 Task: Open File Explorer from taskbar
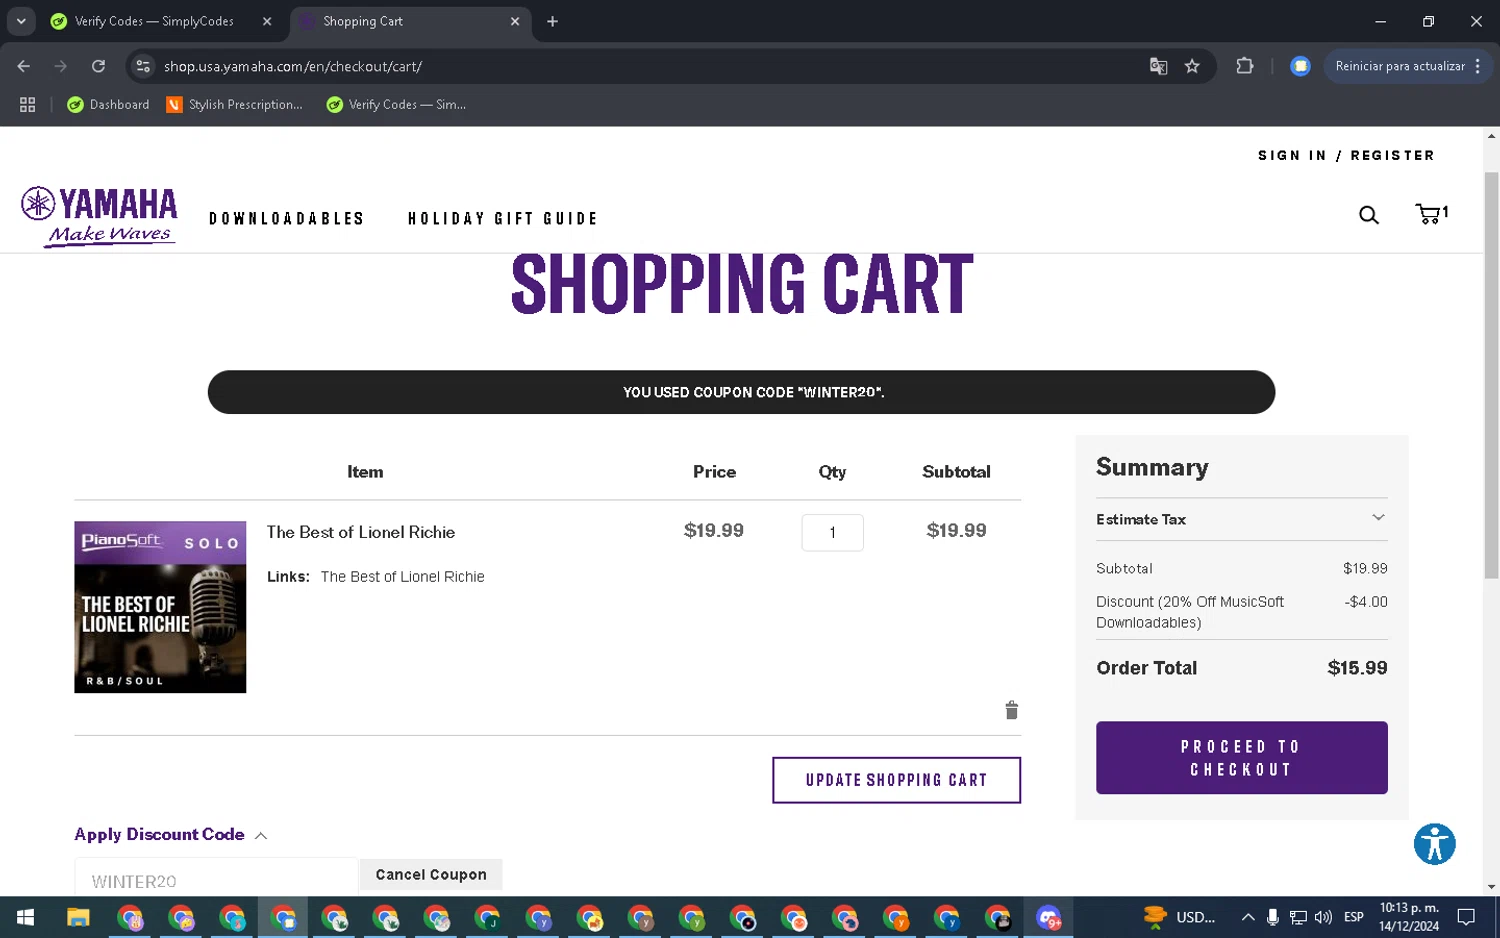(78, 917)
